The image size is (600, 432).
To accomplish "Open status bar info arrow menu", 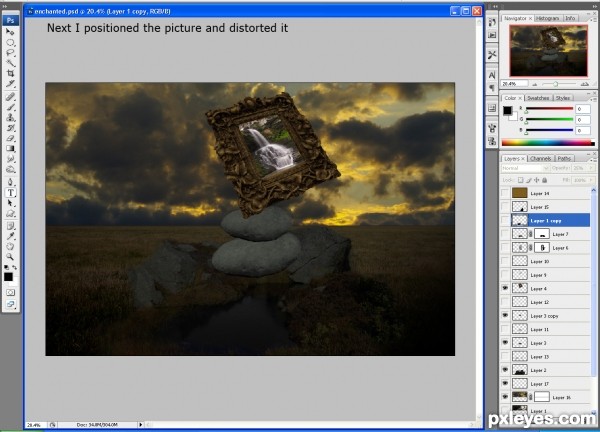I will point(140,425).
